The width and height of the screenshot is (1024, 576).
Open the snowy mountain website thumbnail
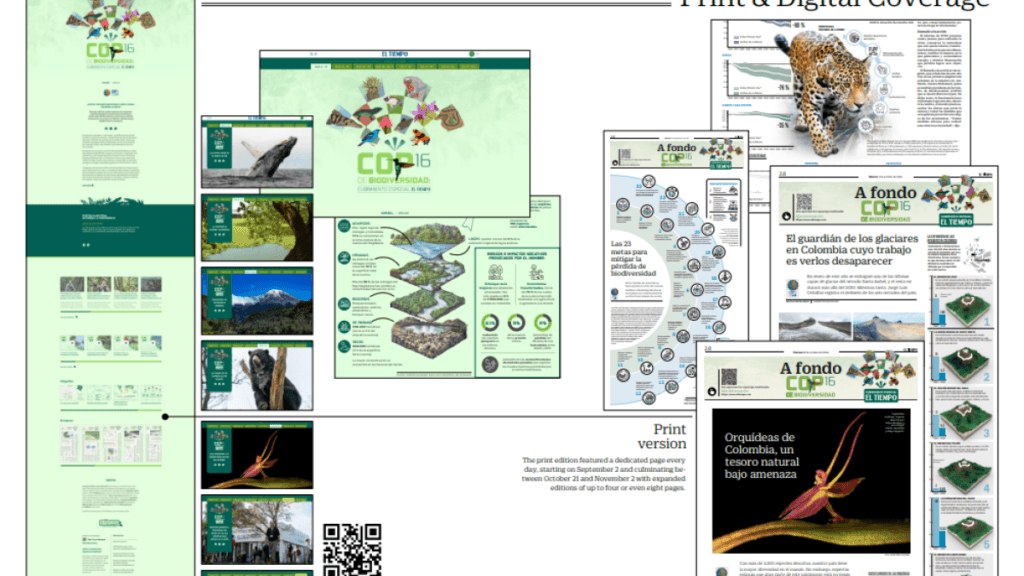tap(257, 300)
